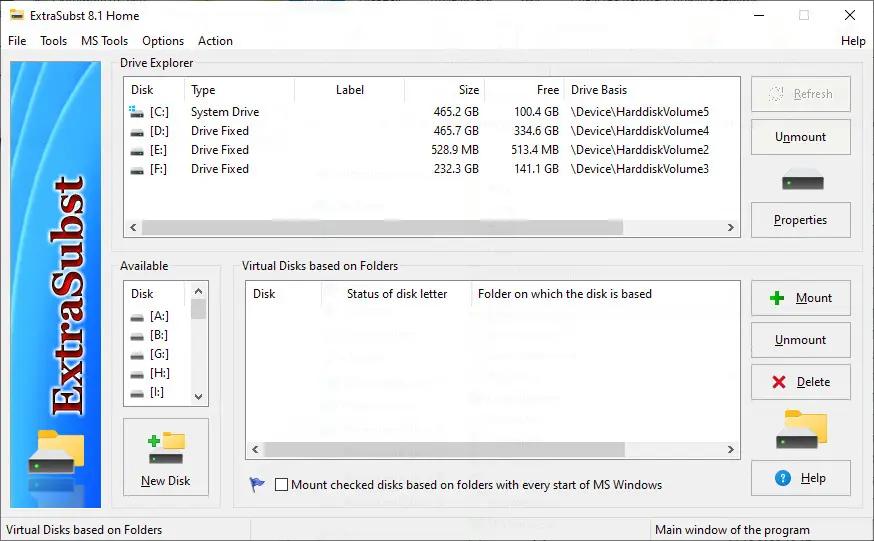Click the ExtraSubst title bar app icon
The image size is (874, 541).
pyautogui.click(x=17, y=15)
